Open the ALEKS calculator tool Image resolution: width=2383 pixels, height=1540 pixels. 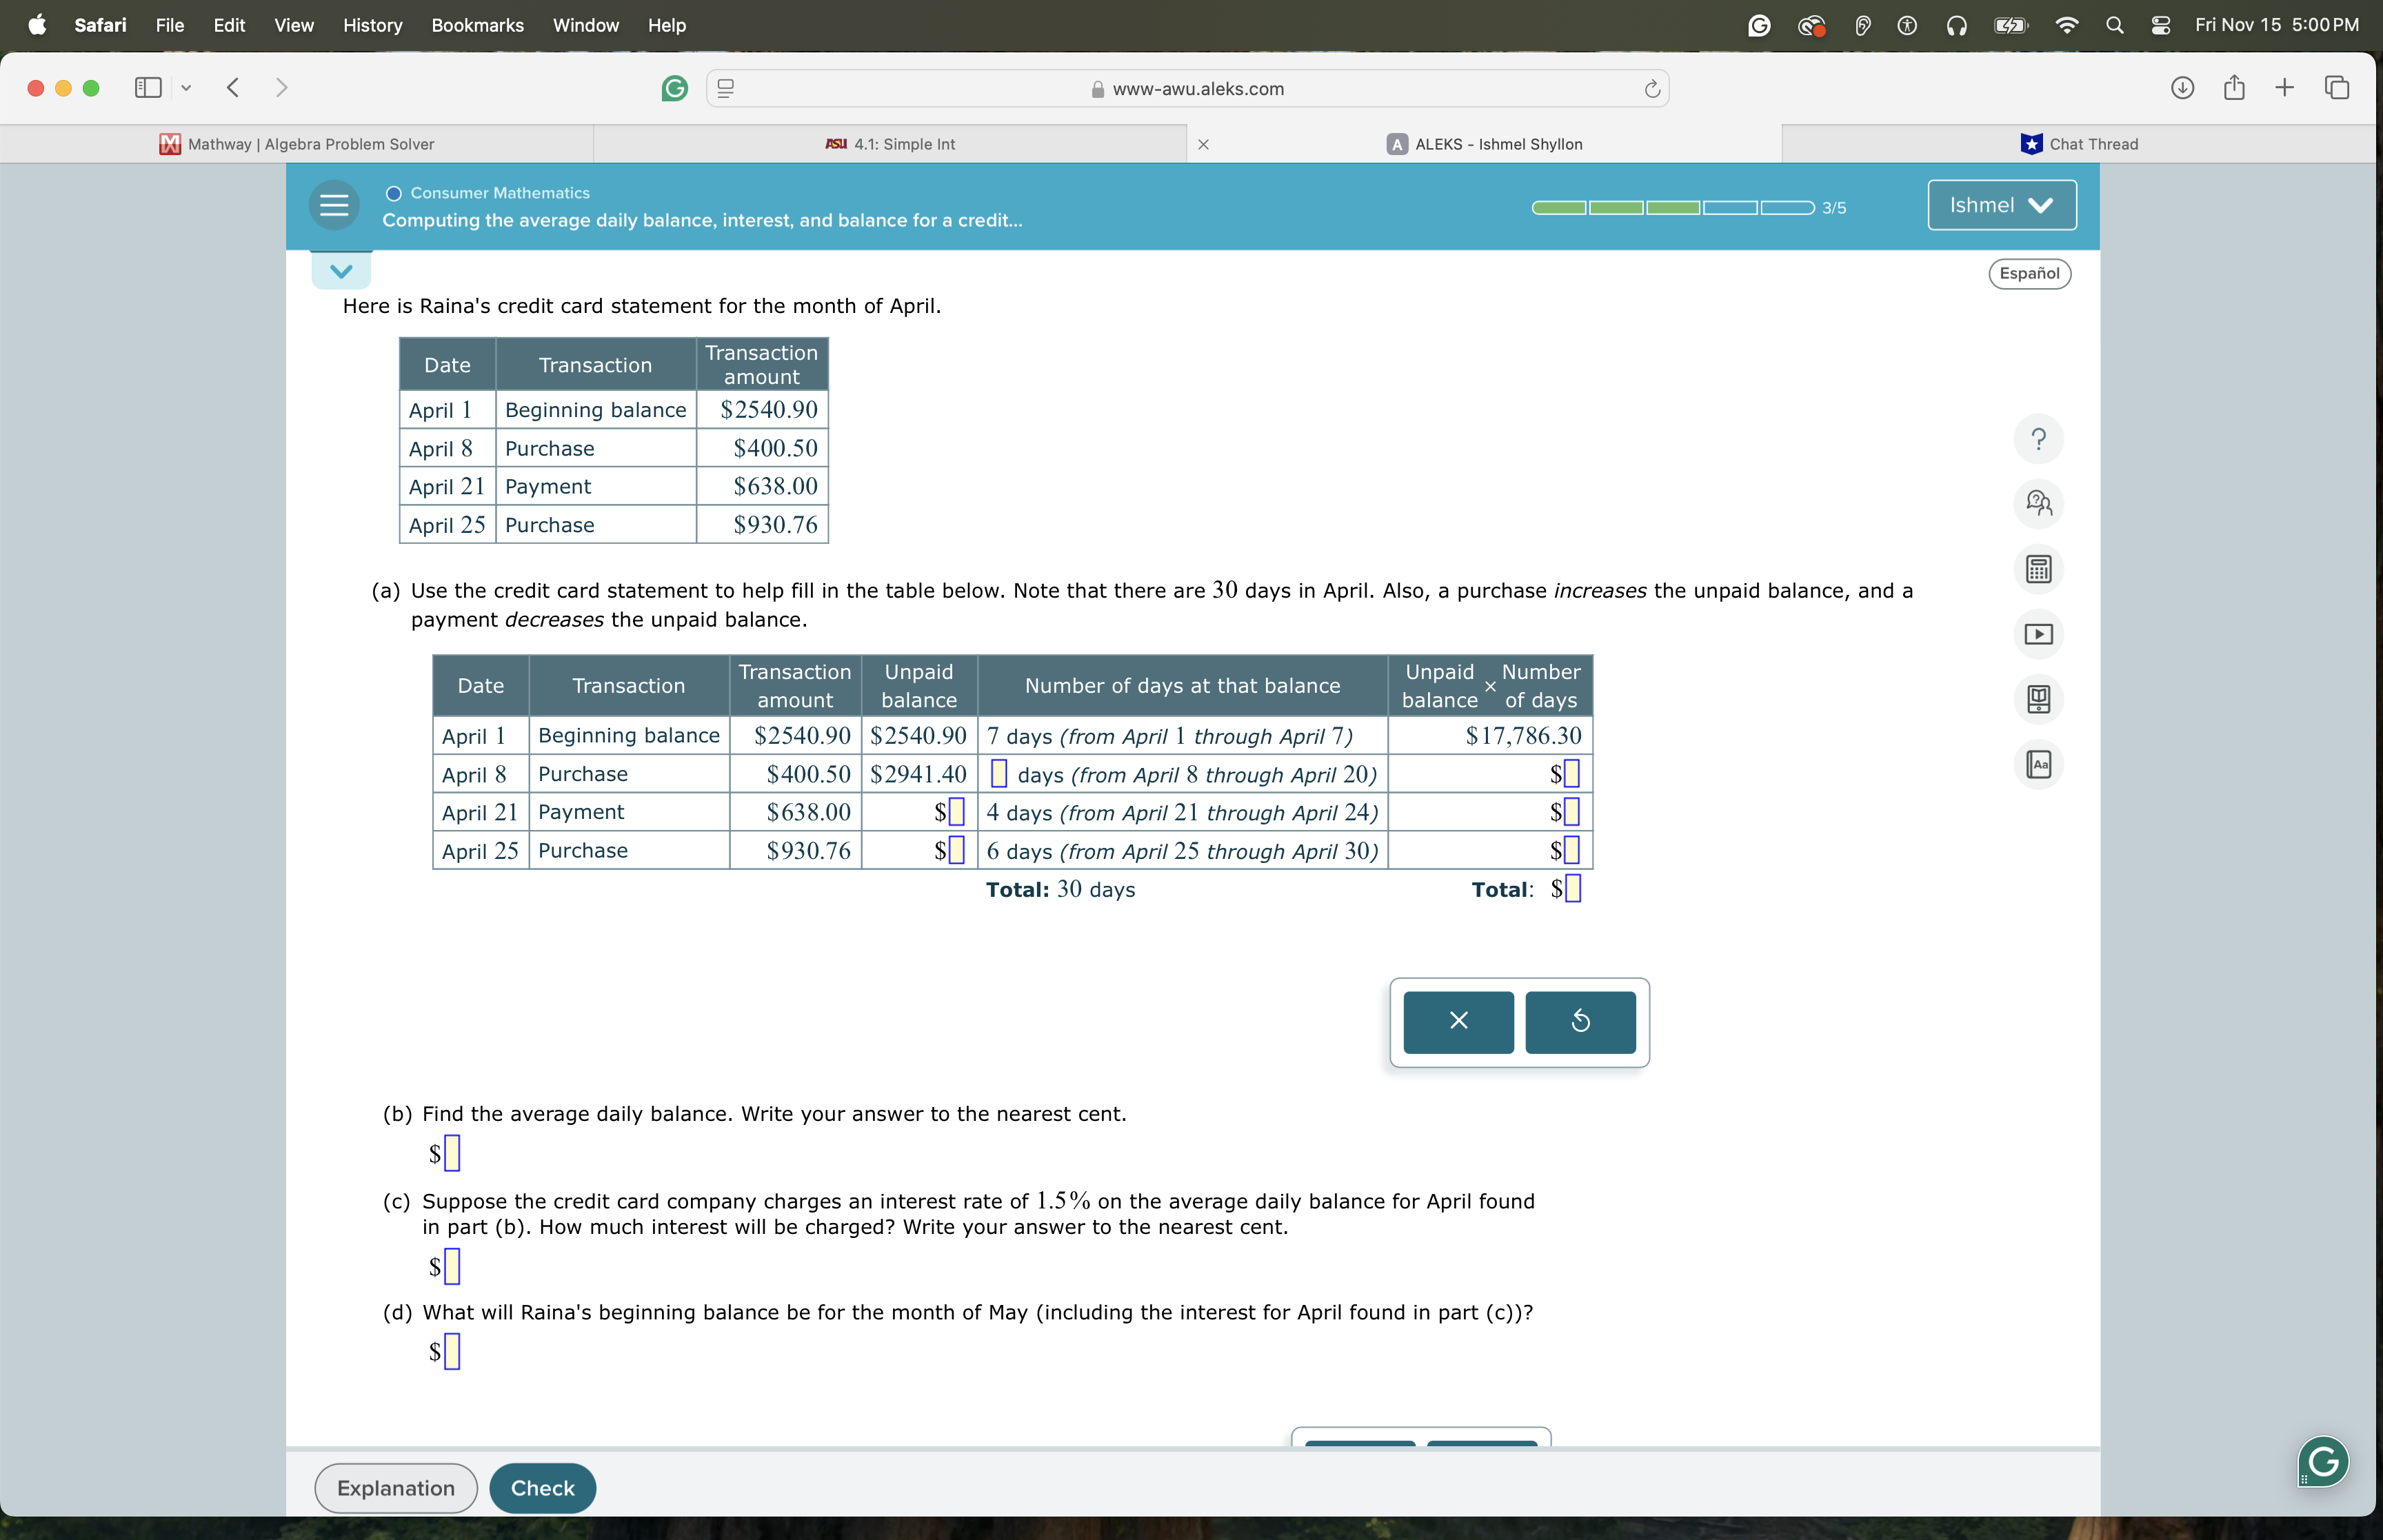(x=2037, y=569)
